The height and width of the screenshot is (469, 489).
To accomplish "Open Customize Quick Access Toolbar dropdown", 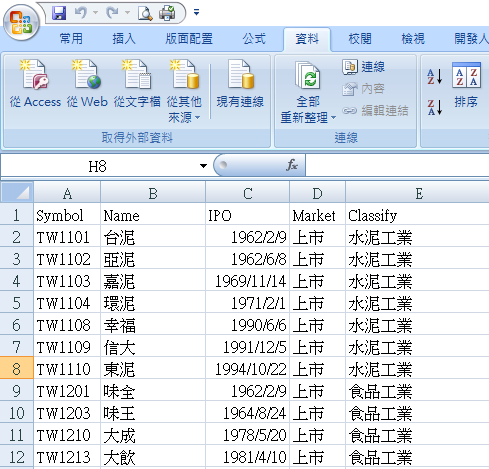I will (x=196, y=13).
